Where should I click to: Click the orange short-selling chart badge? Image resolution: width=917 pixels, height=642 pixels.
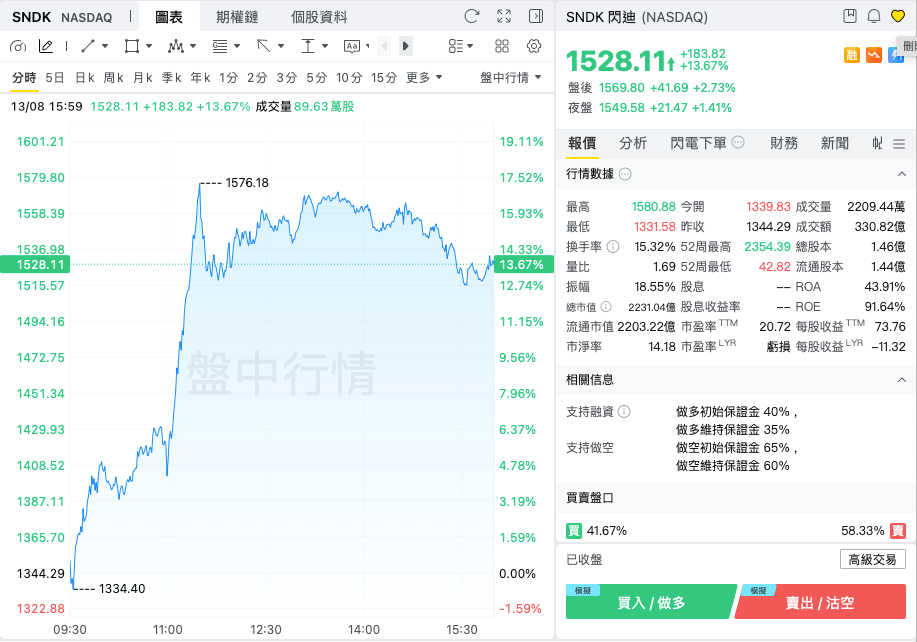click(874, 55)
